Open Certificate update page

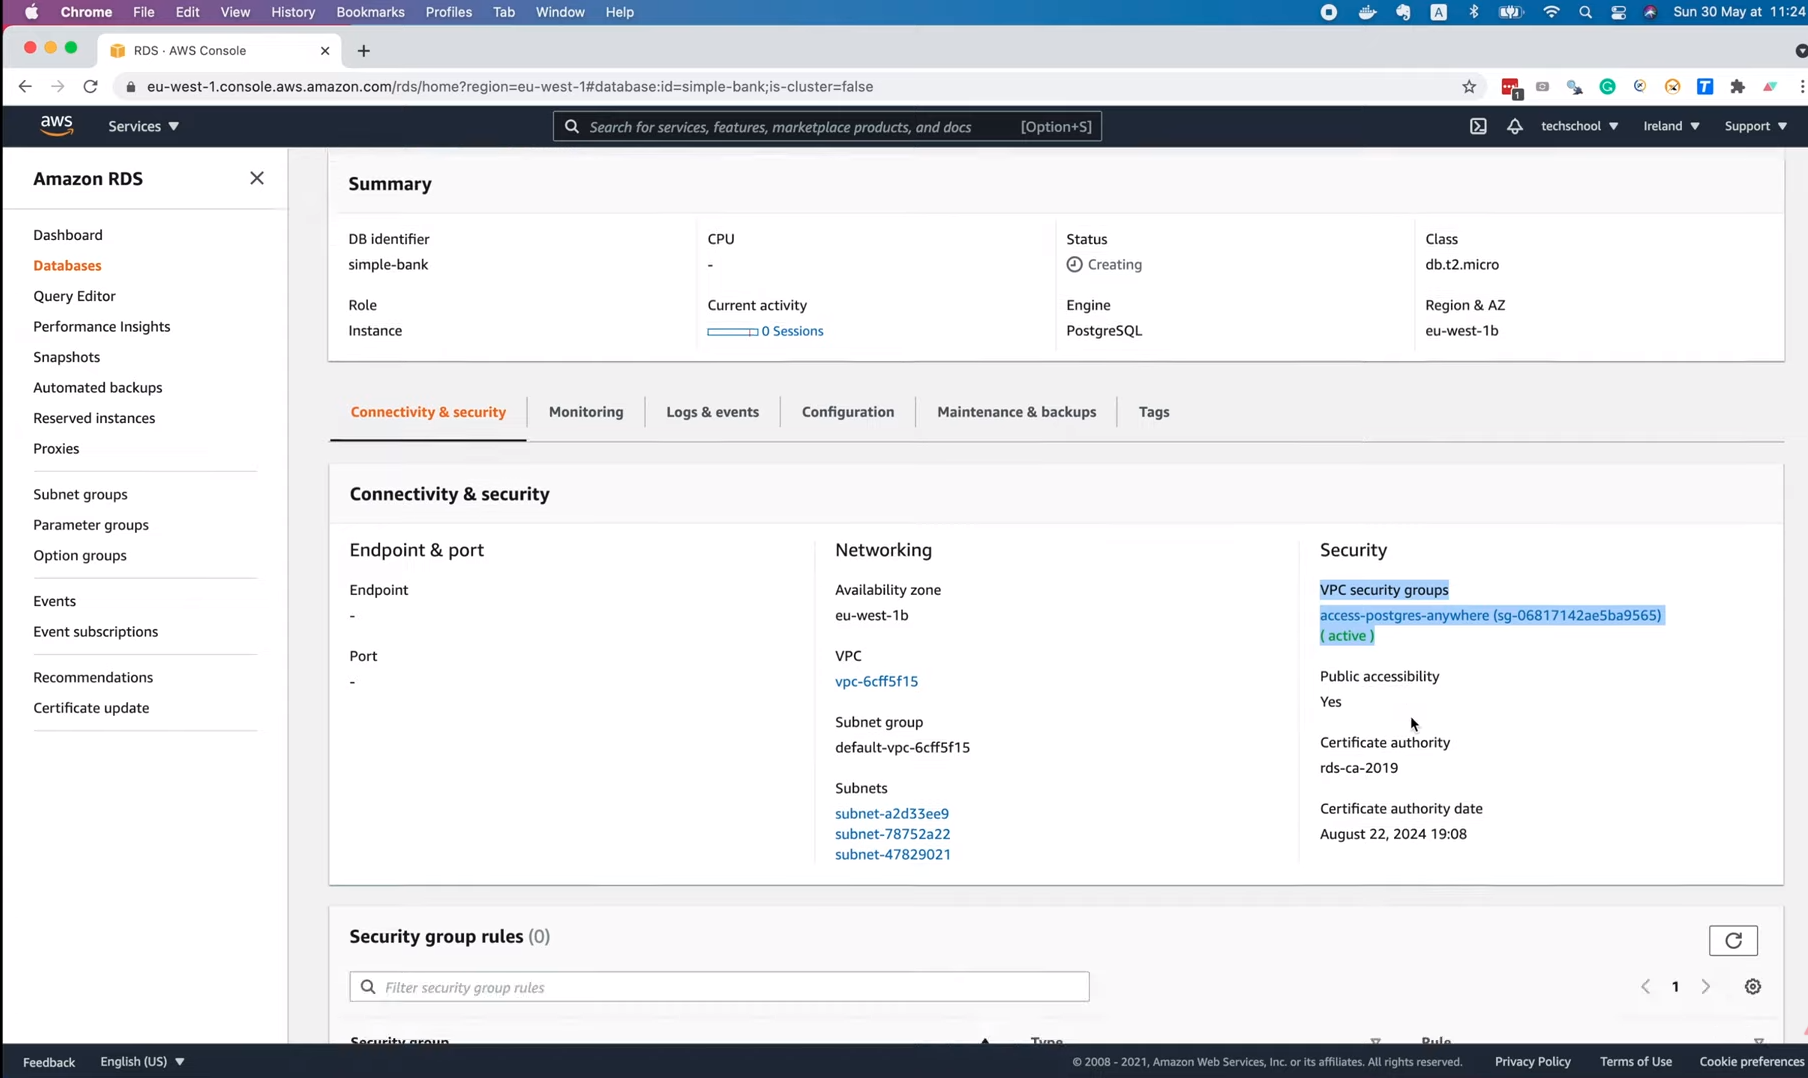[91, 708]
